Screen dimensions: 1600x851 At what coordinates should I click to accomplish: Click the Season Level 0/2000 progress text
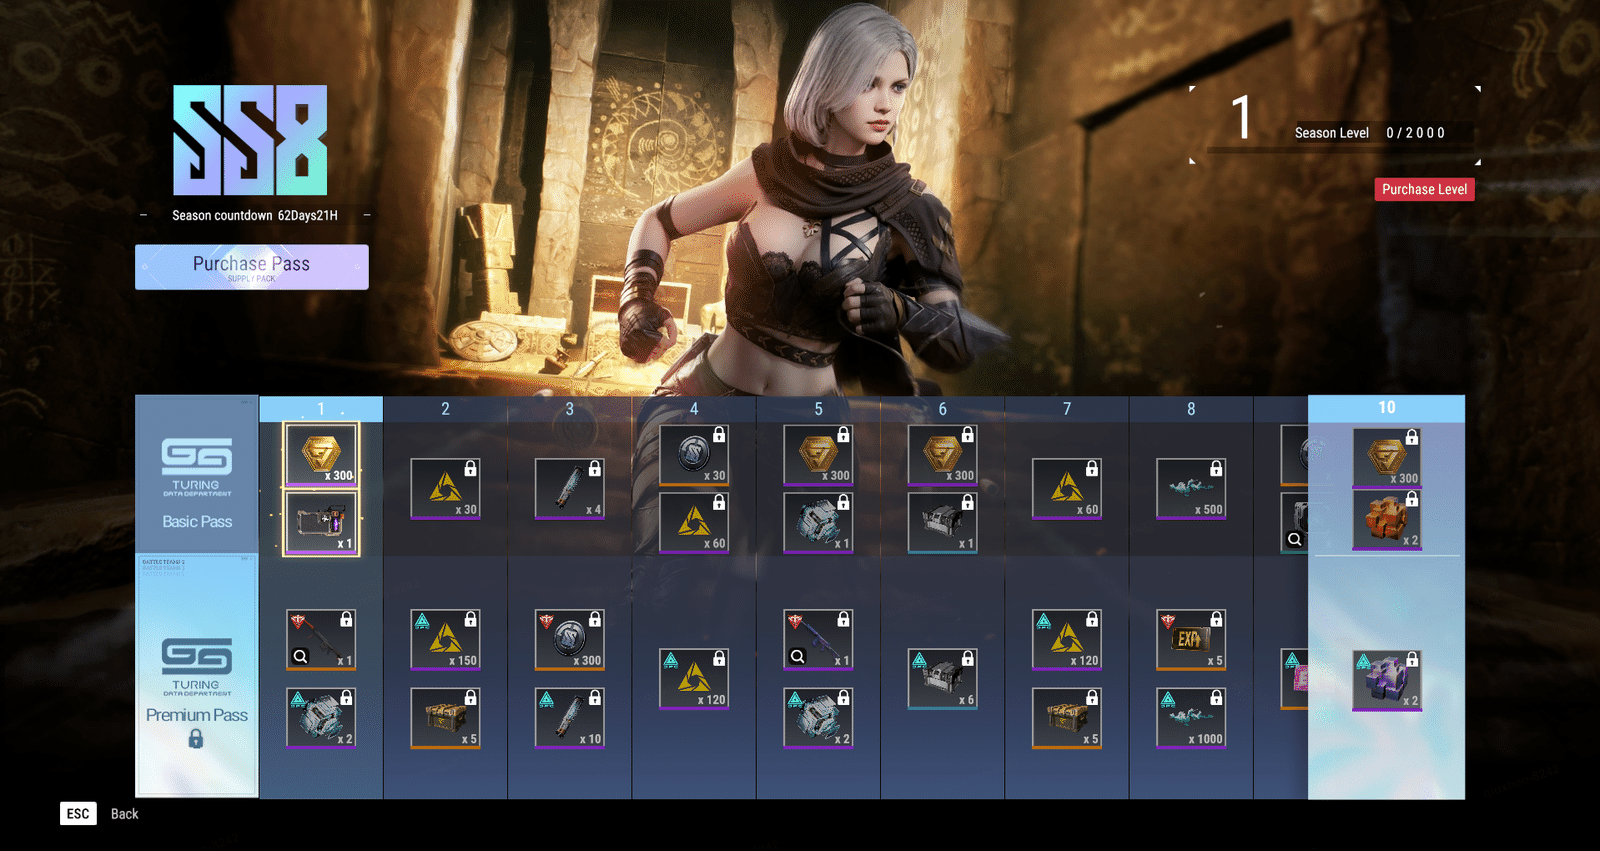[x=1370, y=133]
